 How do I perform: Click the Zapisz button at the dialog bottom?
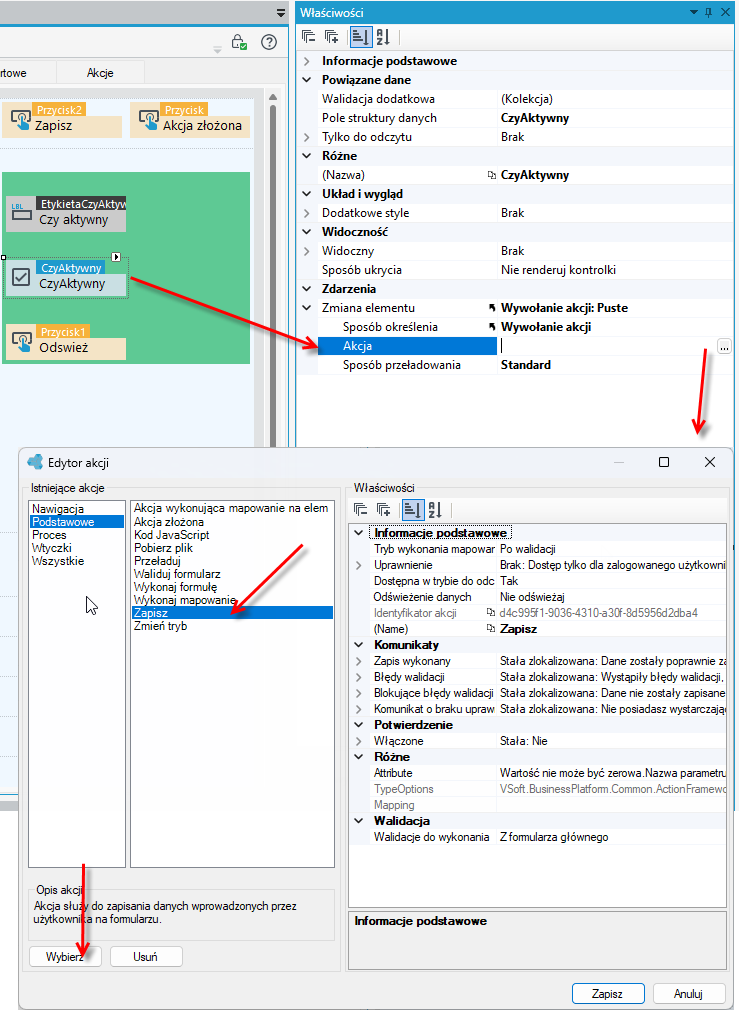(x=608, y=993)
